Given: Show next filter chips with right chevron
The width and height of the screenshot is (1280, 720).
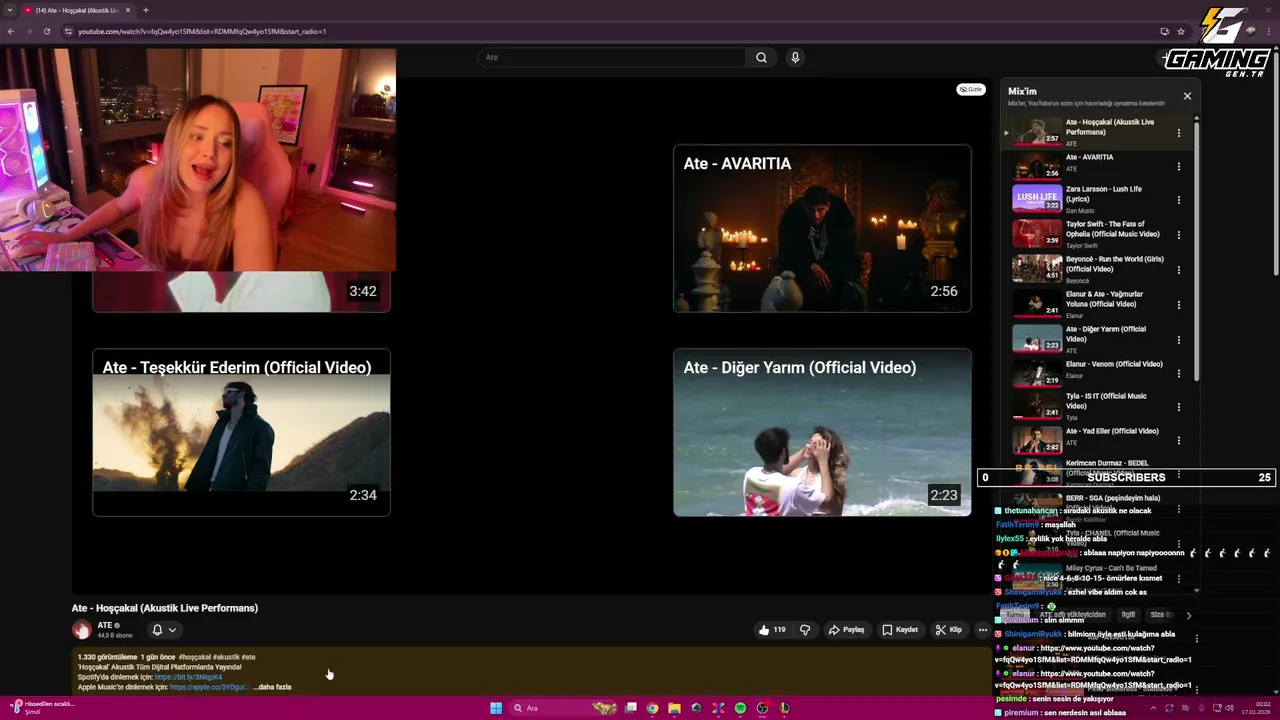Looking at the screenshot, I should [1188, 615].
